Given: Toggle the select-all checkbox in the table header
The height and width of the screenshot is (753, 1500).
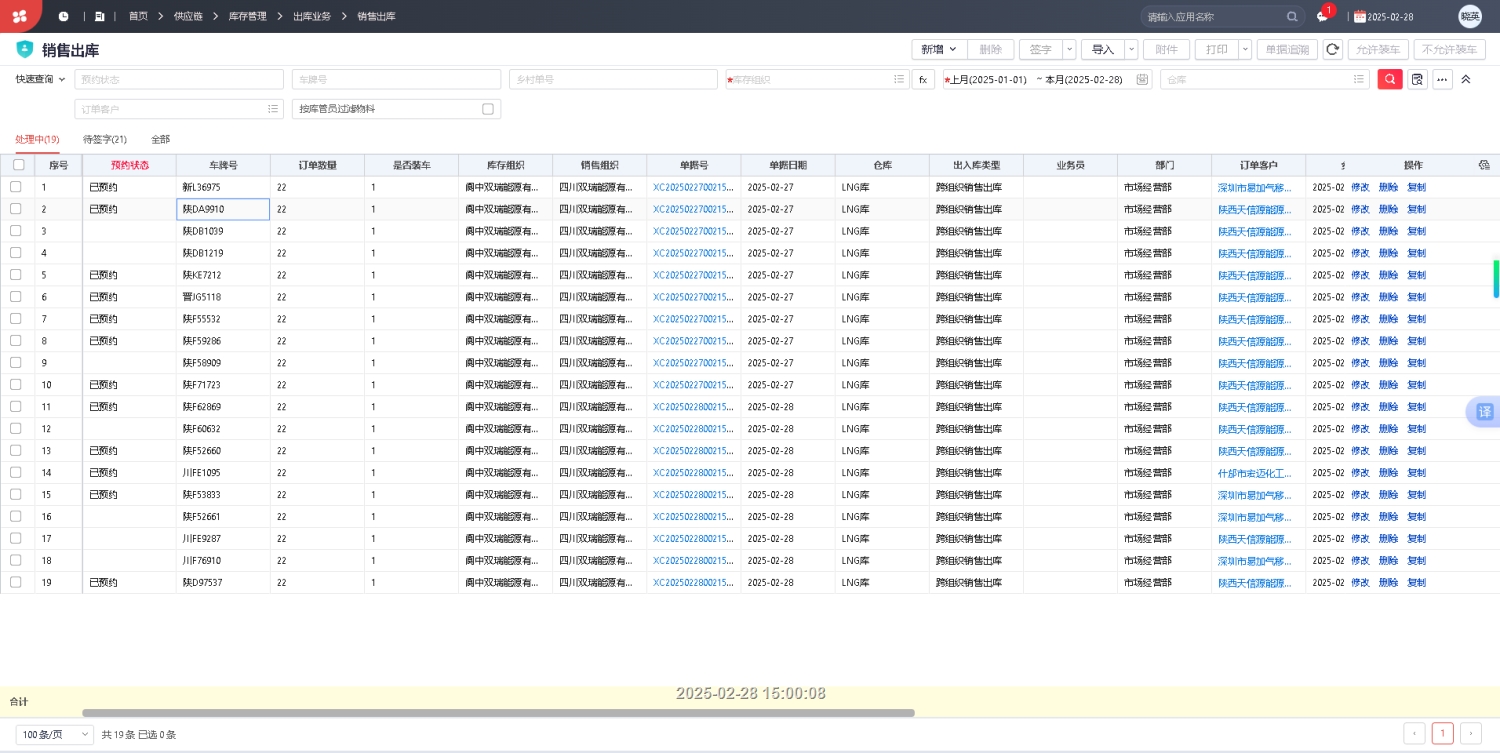Looking at the screenshot, I should tap(19, 165).
